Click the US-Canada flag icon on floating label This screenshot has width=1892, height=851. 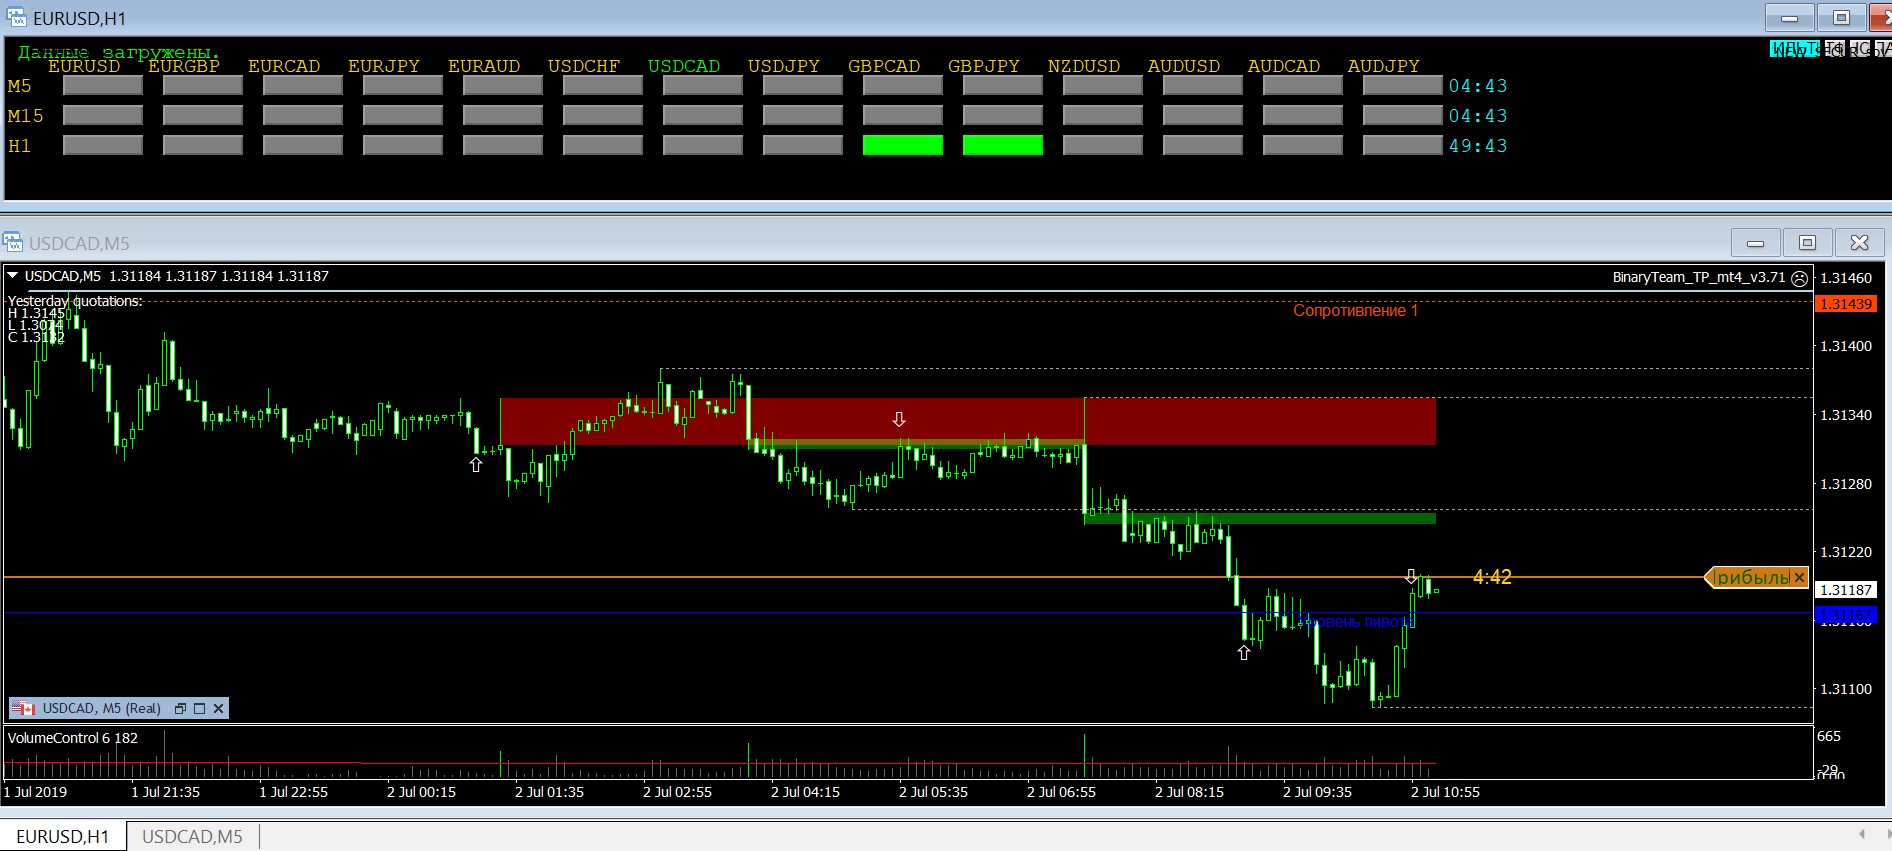coord(23,708)
